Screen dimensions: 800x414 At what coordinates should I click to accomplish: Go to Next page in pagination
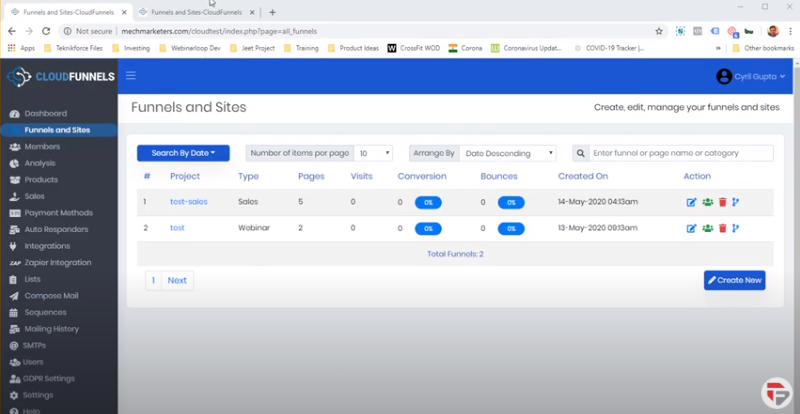coord(177,280)
